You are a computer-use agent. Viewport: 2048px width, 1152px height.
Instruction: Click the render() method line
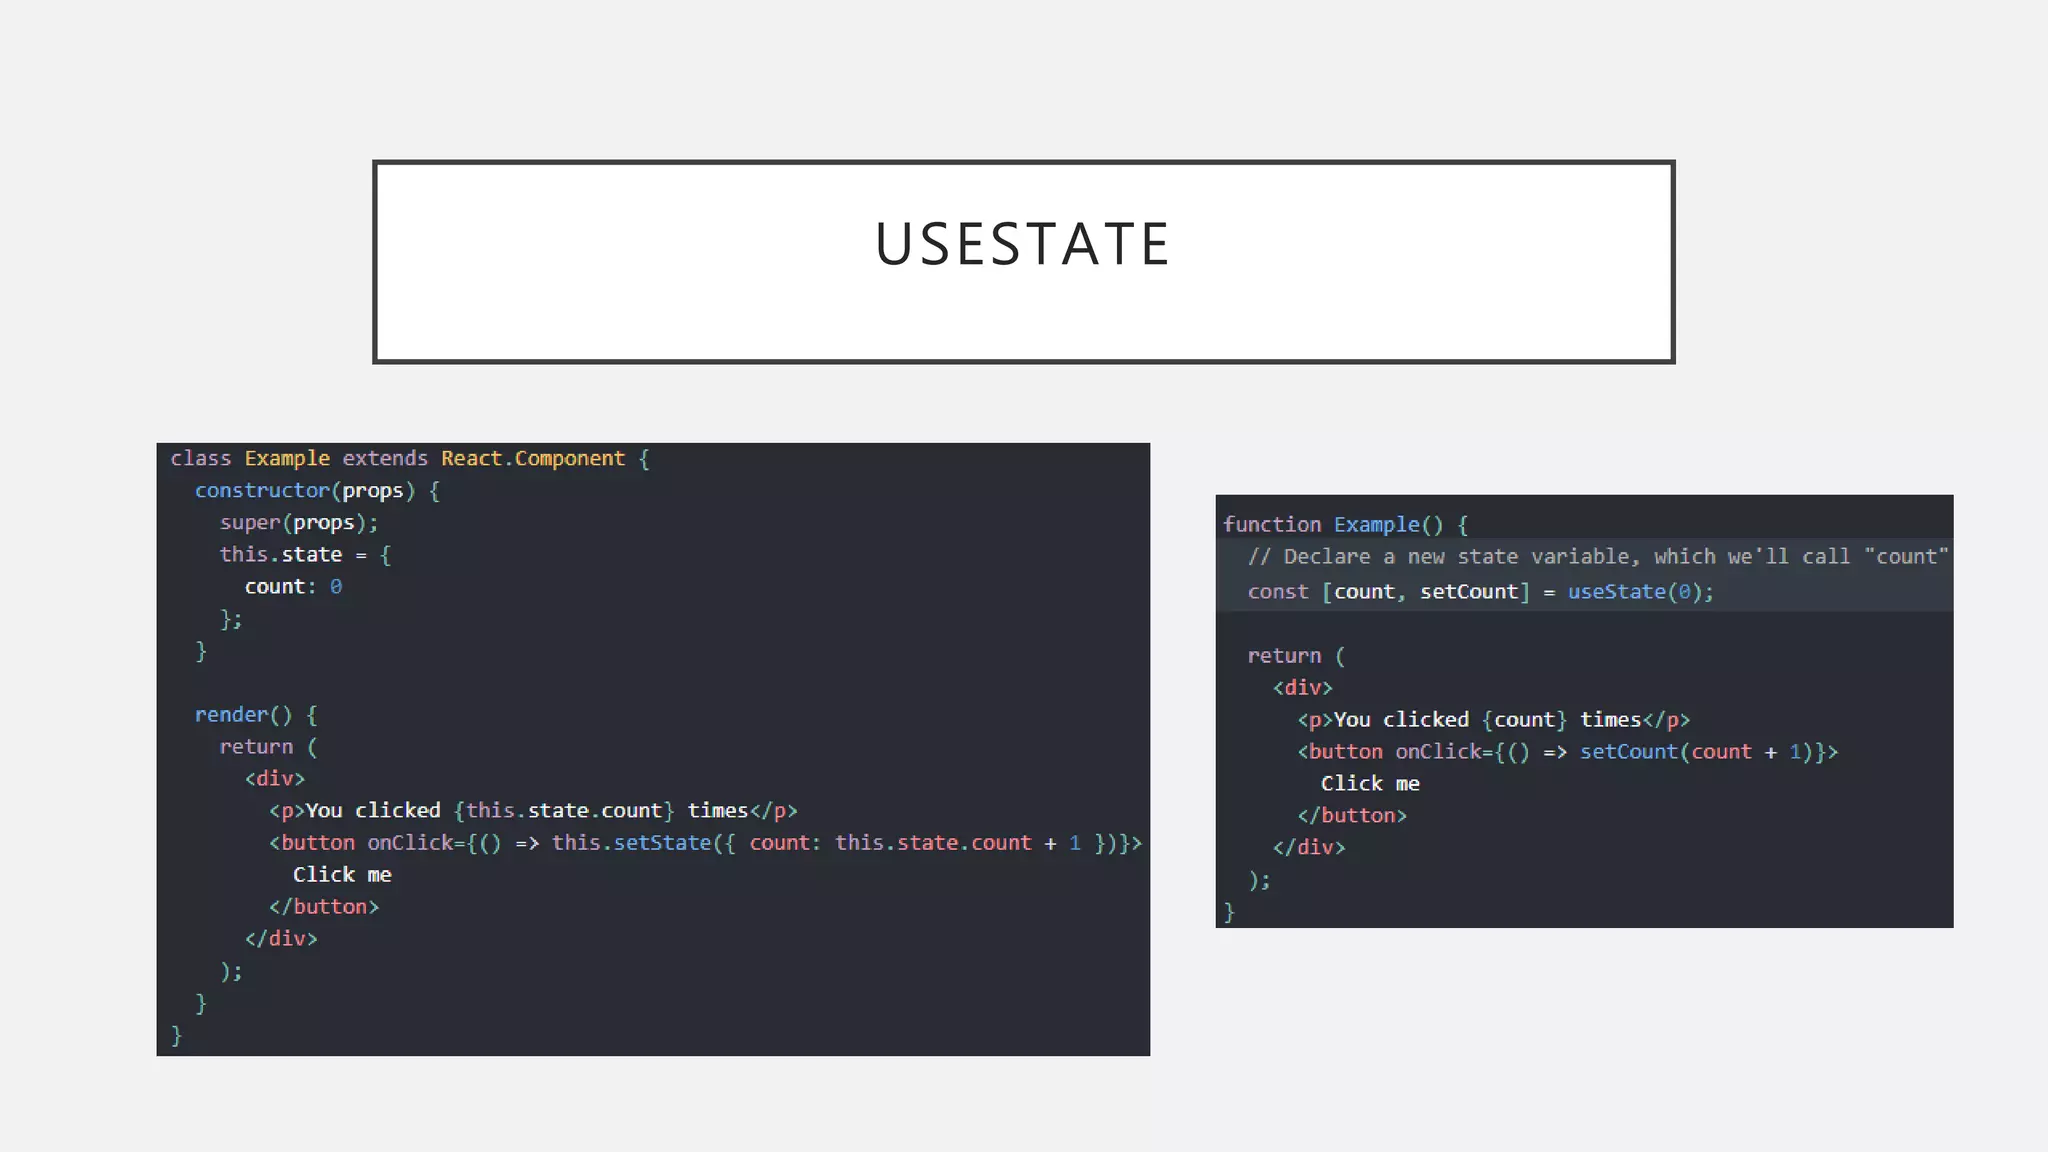(255, 715)
